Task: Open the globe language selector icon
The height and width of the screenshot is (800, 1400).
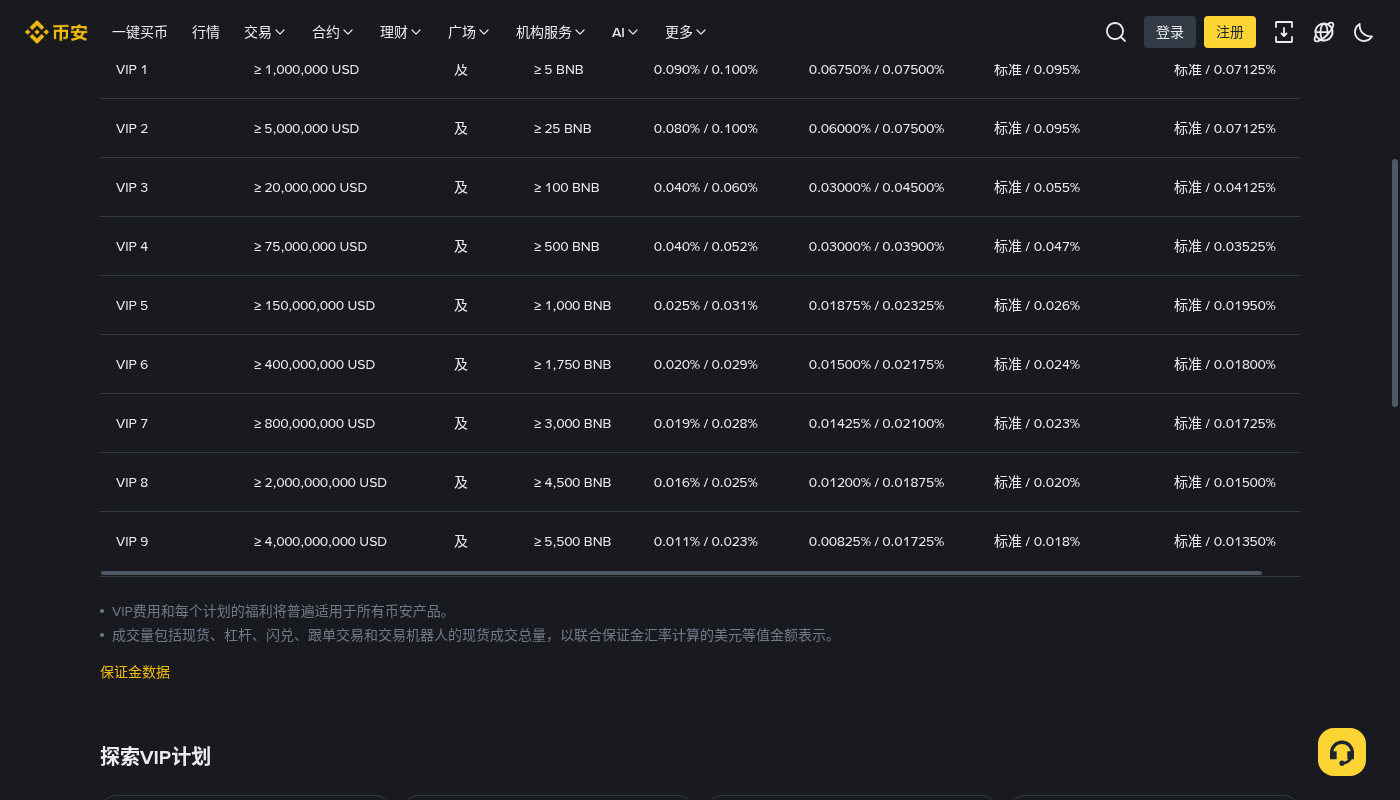Action: point(1324,32)
